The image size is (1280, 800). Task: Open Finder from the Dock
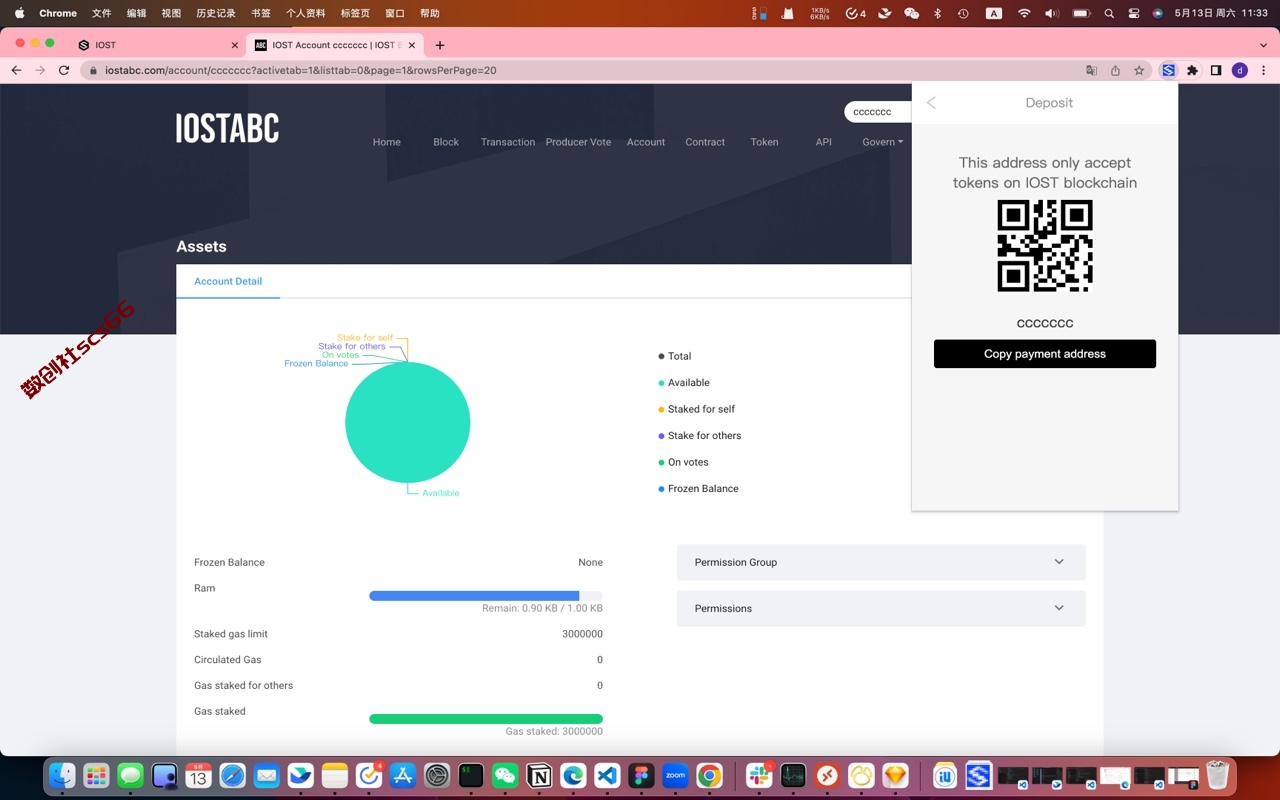(62, 775)
